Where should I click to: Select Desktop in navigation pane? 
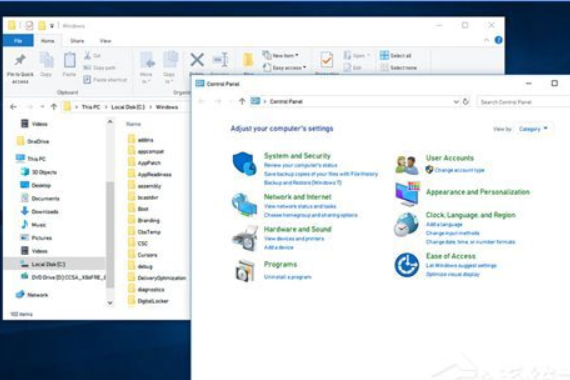[35, 185]
